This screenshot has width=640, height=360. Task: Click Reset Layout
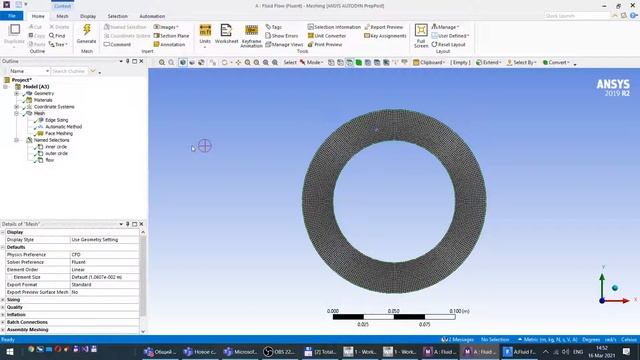pyautogui.click(x=448, y=44)
